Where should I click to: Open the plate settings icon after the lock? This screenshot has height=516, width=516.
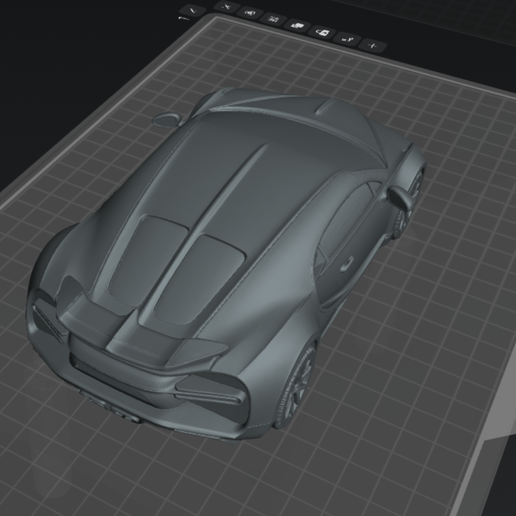coord(347,39)
